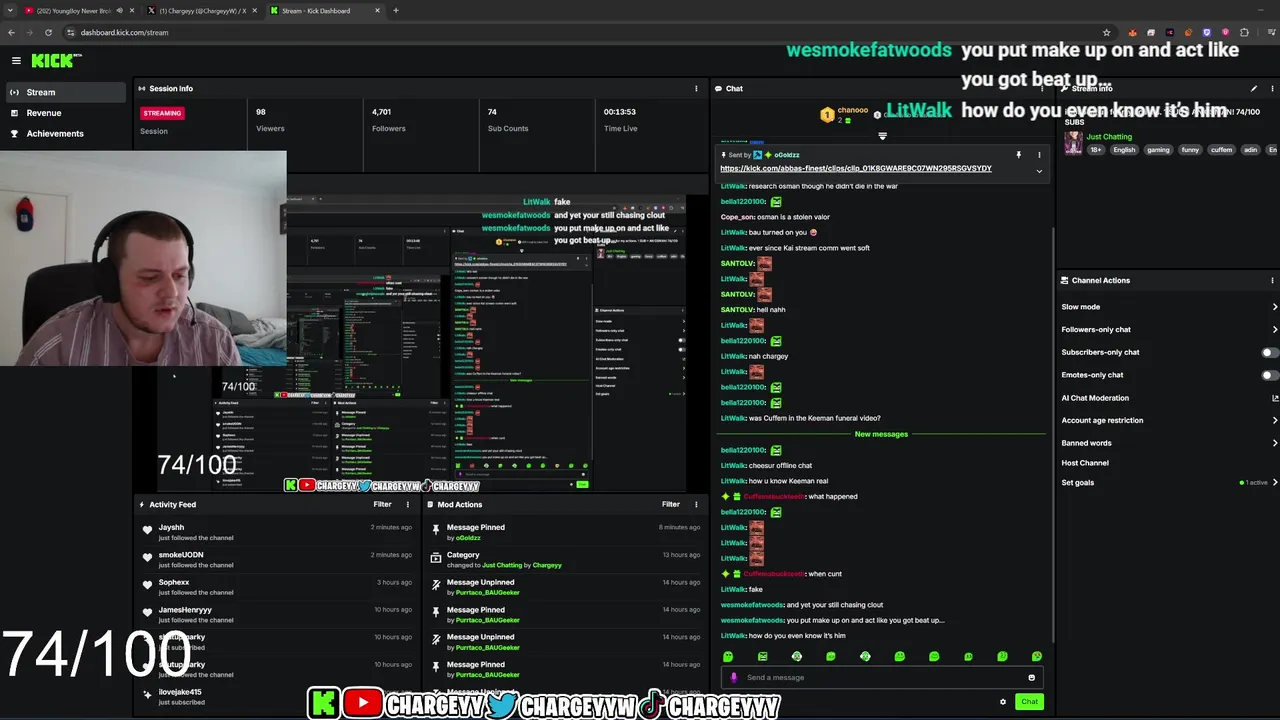The image size is (1280, 720).
Task: Click Sophexx in the Activity Feed
Action: coord(174,582)
